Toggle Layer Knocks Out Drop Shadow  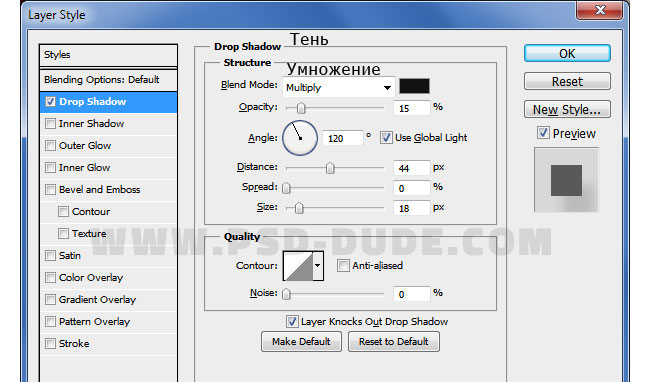coord(292,322)
